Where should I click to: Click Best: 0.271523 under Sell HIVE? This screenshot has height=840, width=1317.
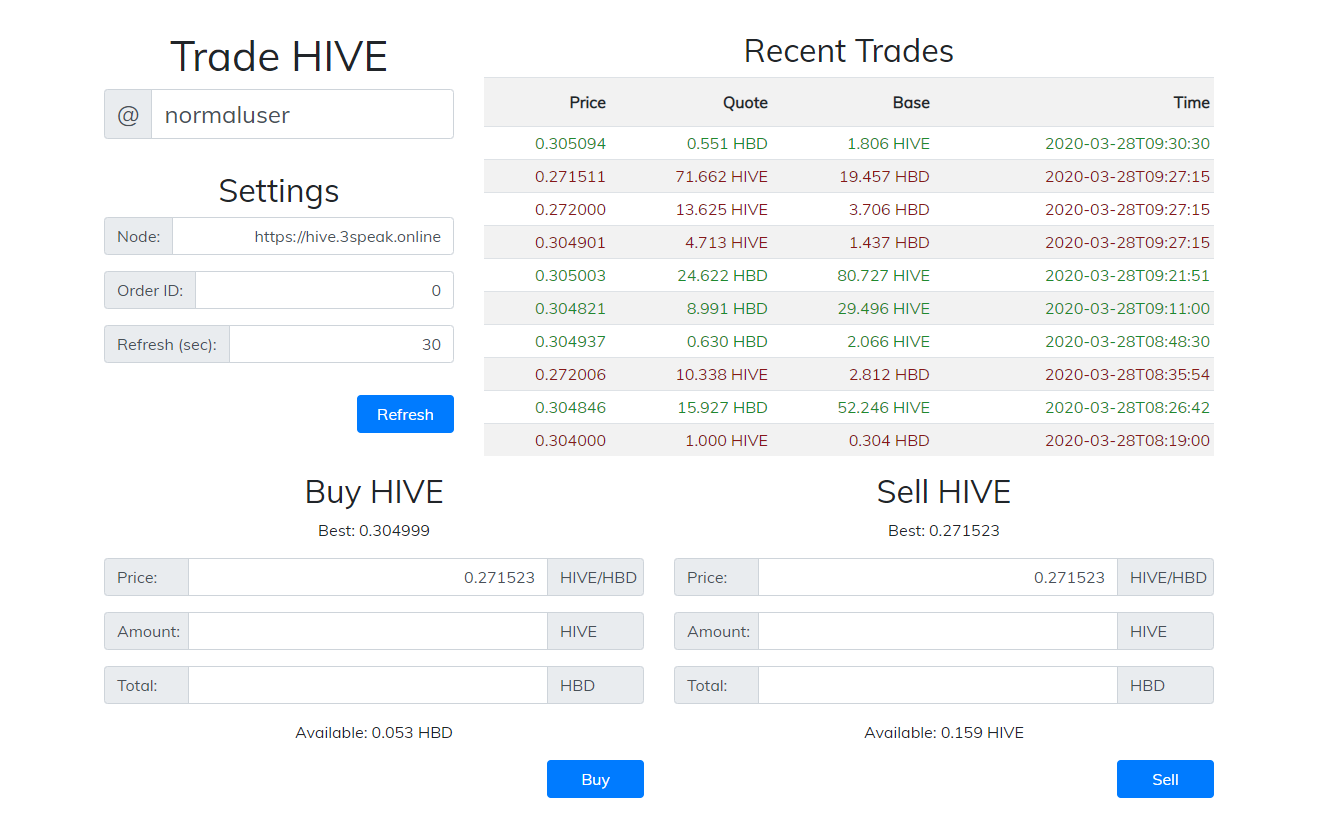coord(944,530)
